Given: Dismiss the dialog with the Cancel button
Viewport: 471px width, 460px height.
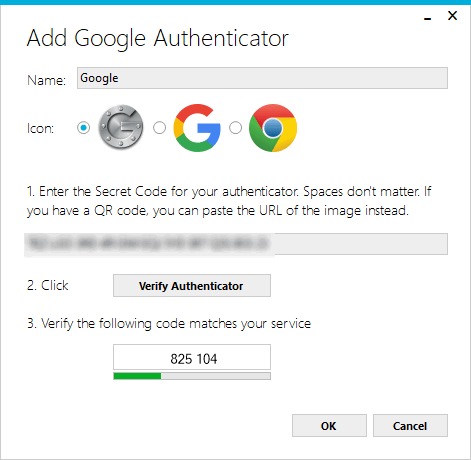Looking at the screenshot, I should tap(410, 426).
